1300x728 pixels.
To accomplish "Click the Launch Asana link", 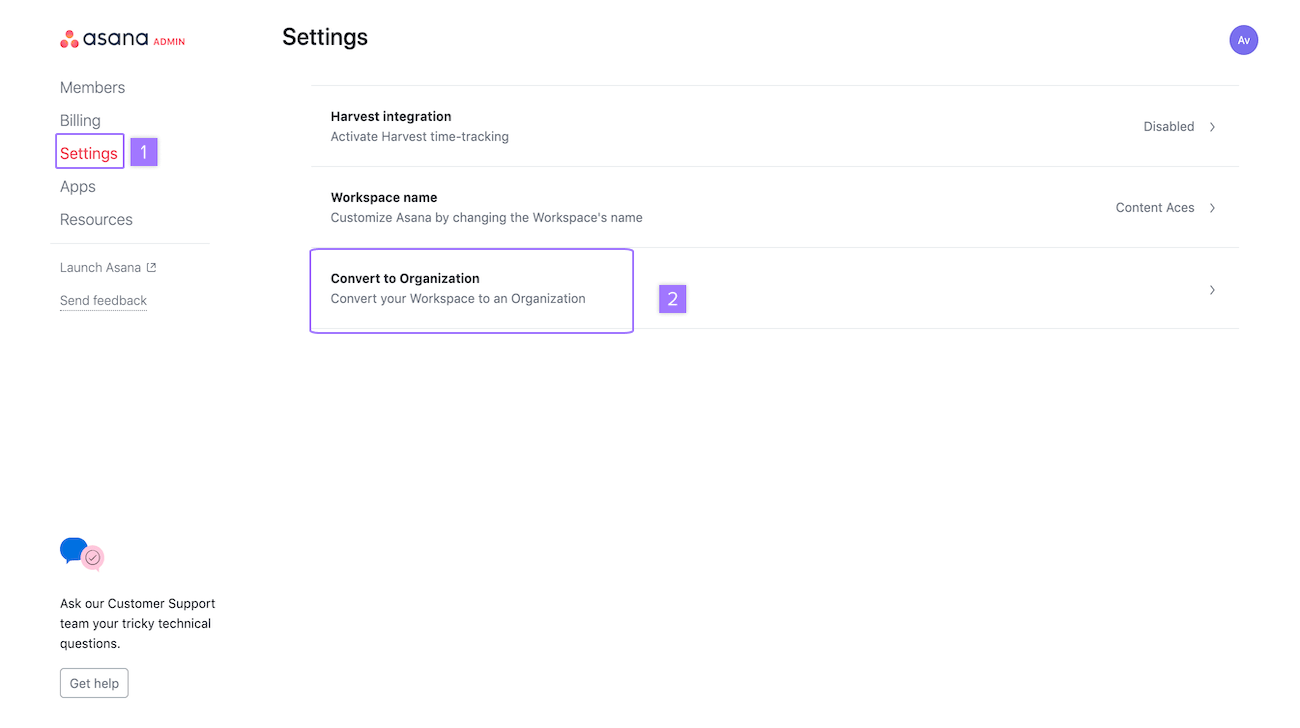I will pyautogui.click(x=101, y=268).
